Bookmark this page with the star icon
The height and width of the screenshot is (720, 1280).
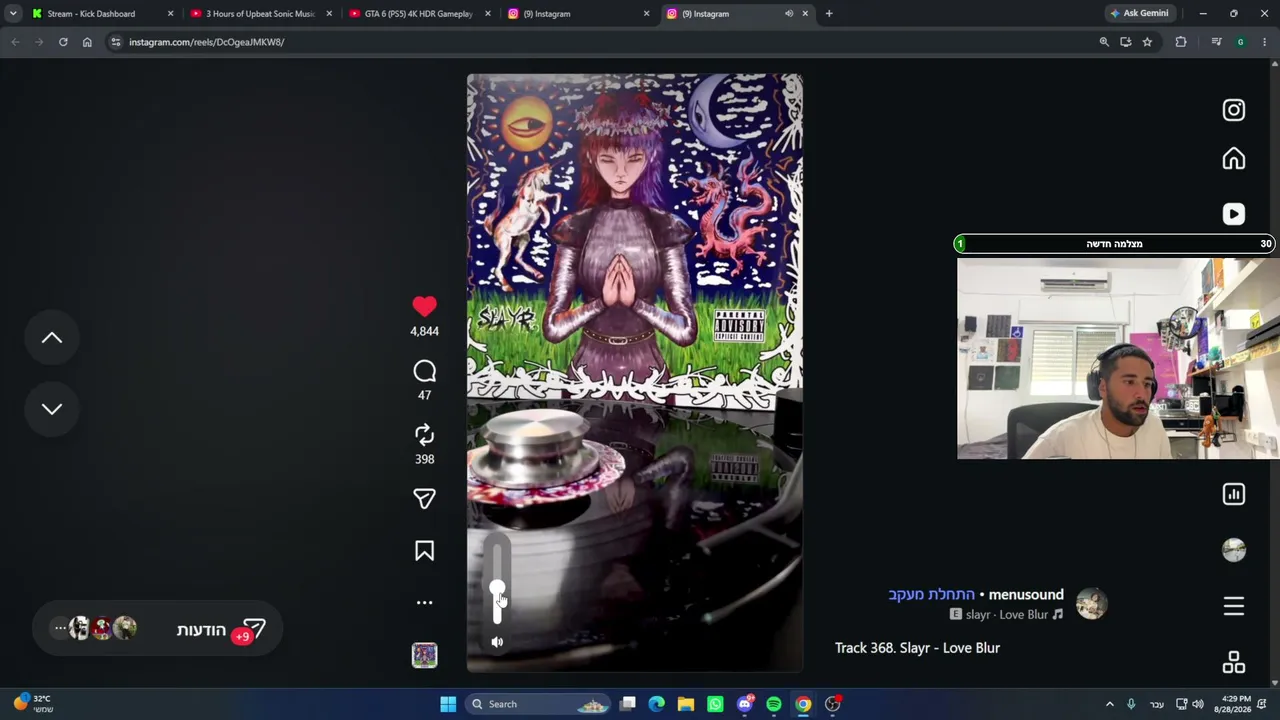pos(1147,42)
